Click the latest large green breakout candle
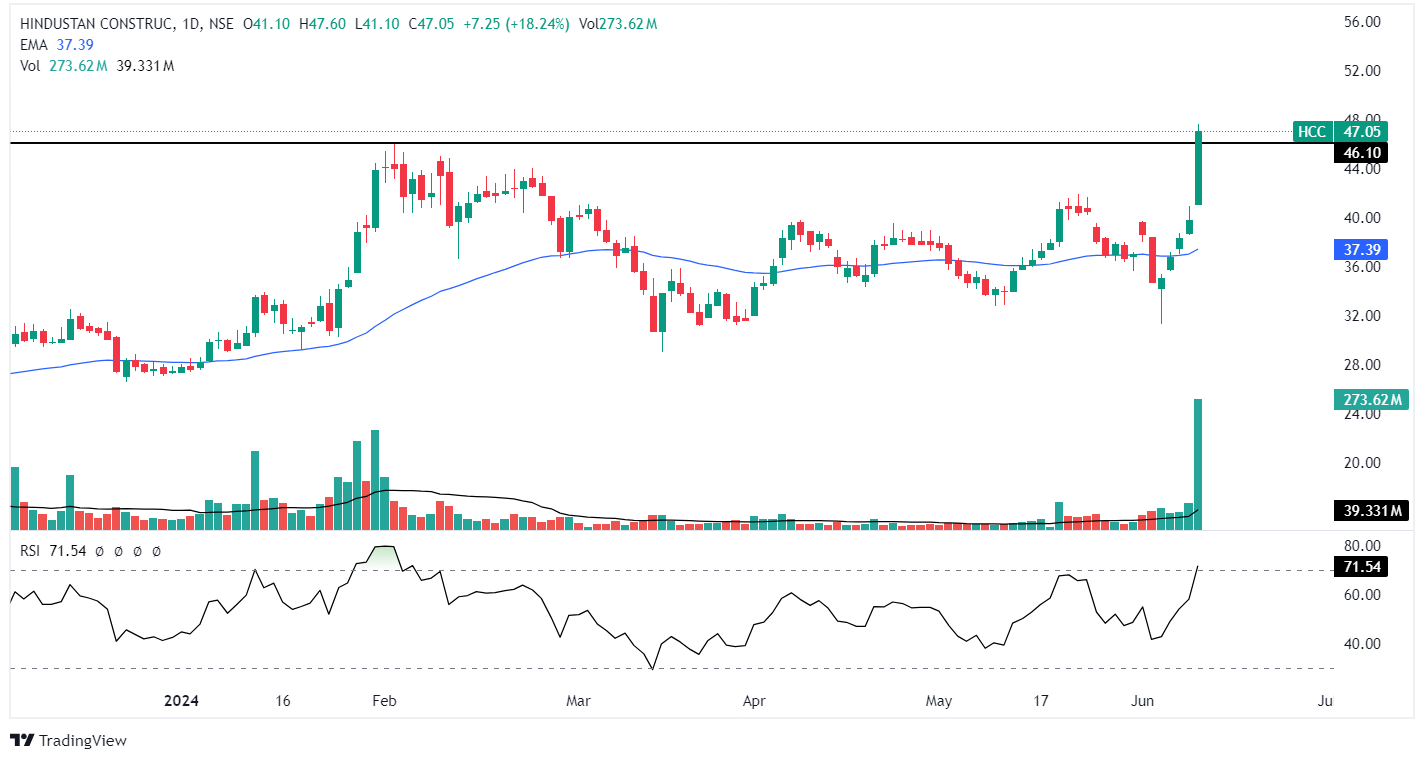 (x=1197, y=167)
